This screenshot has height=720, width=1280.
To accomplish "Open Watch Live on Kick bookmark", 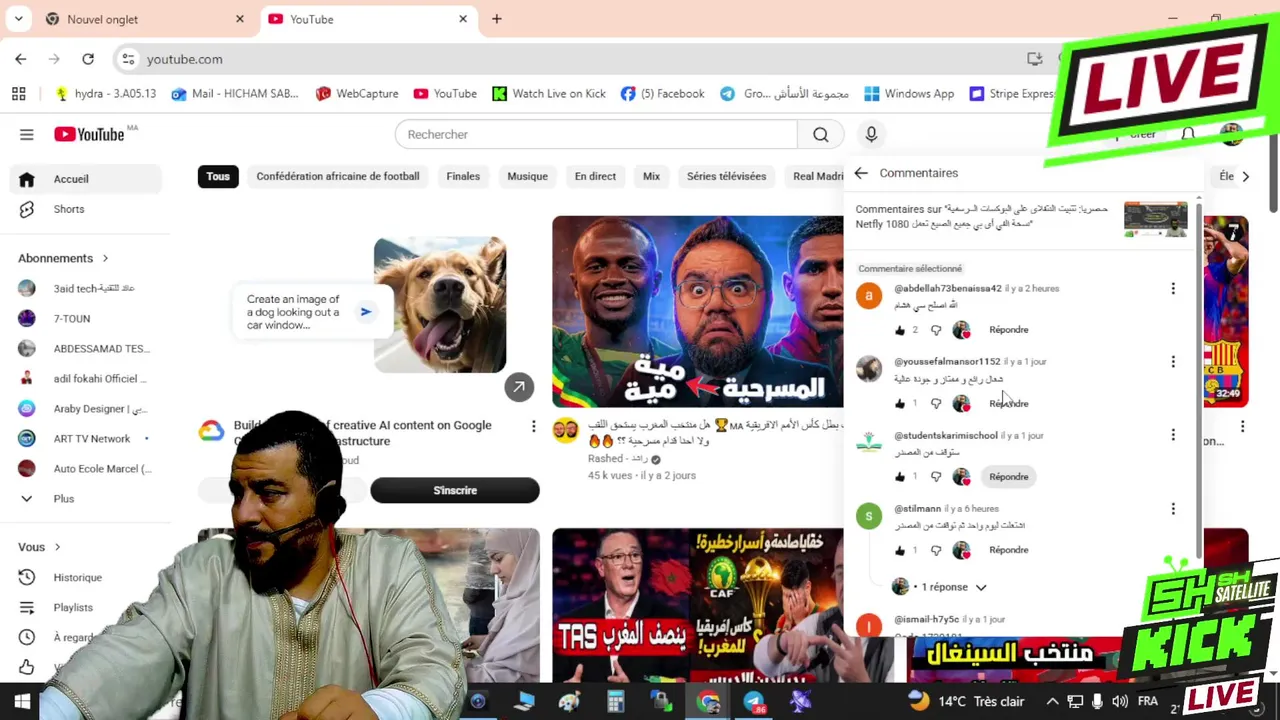I will click(549, 93).
